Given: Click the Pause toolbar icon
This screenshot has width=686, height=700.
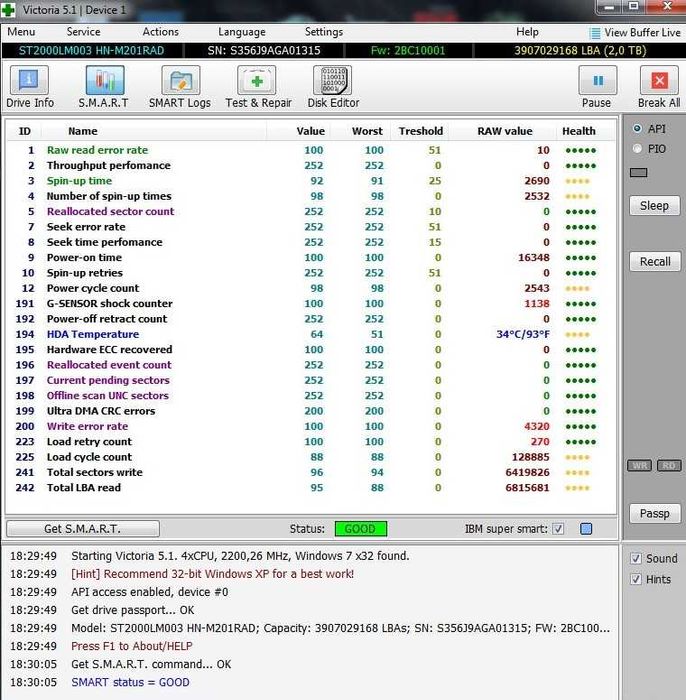Looking at the screenshot, I should tap(598, 80).
